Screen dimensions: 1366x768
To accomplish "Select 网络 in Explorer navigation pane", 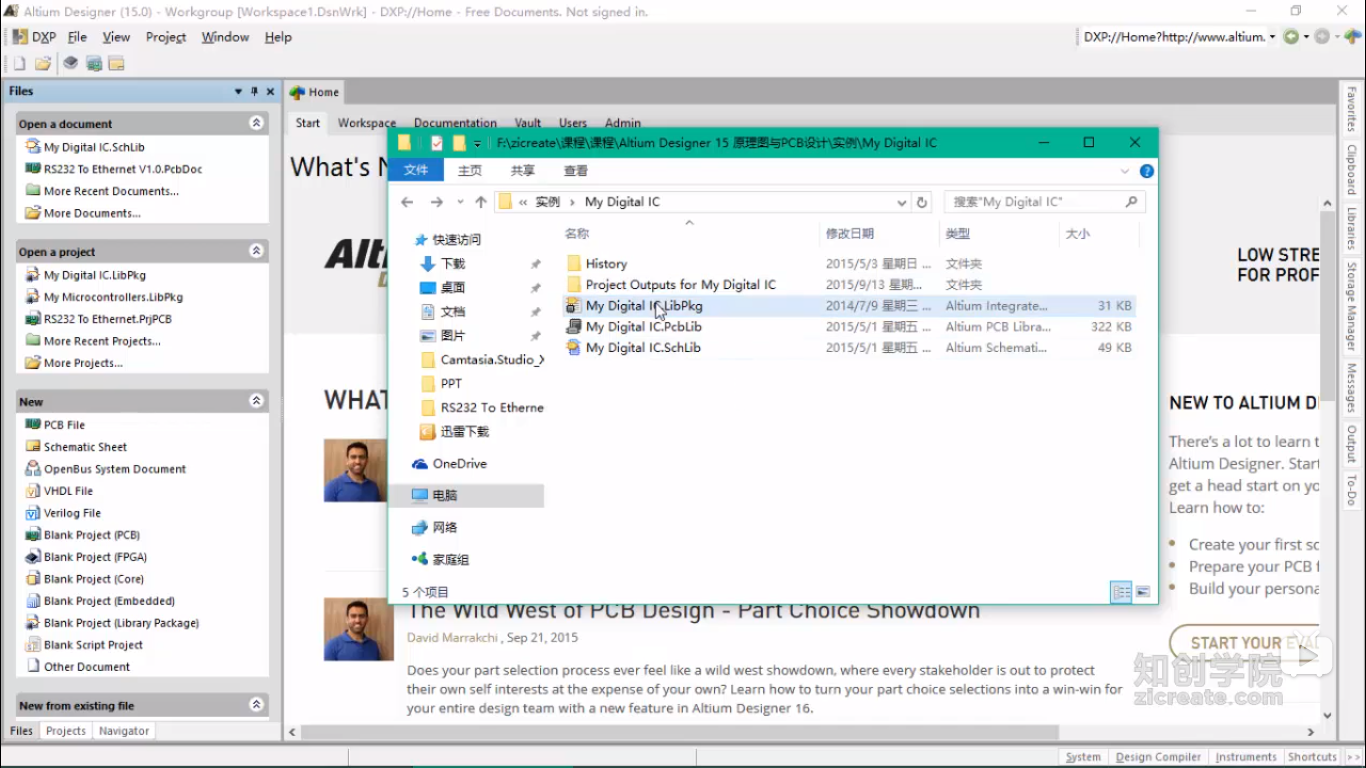I will click(445, 527).
